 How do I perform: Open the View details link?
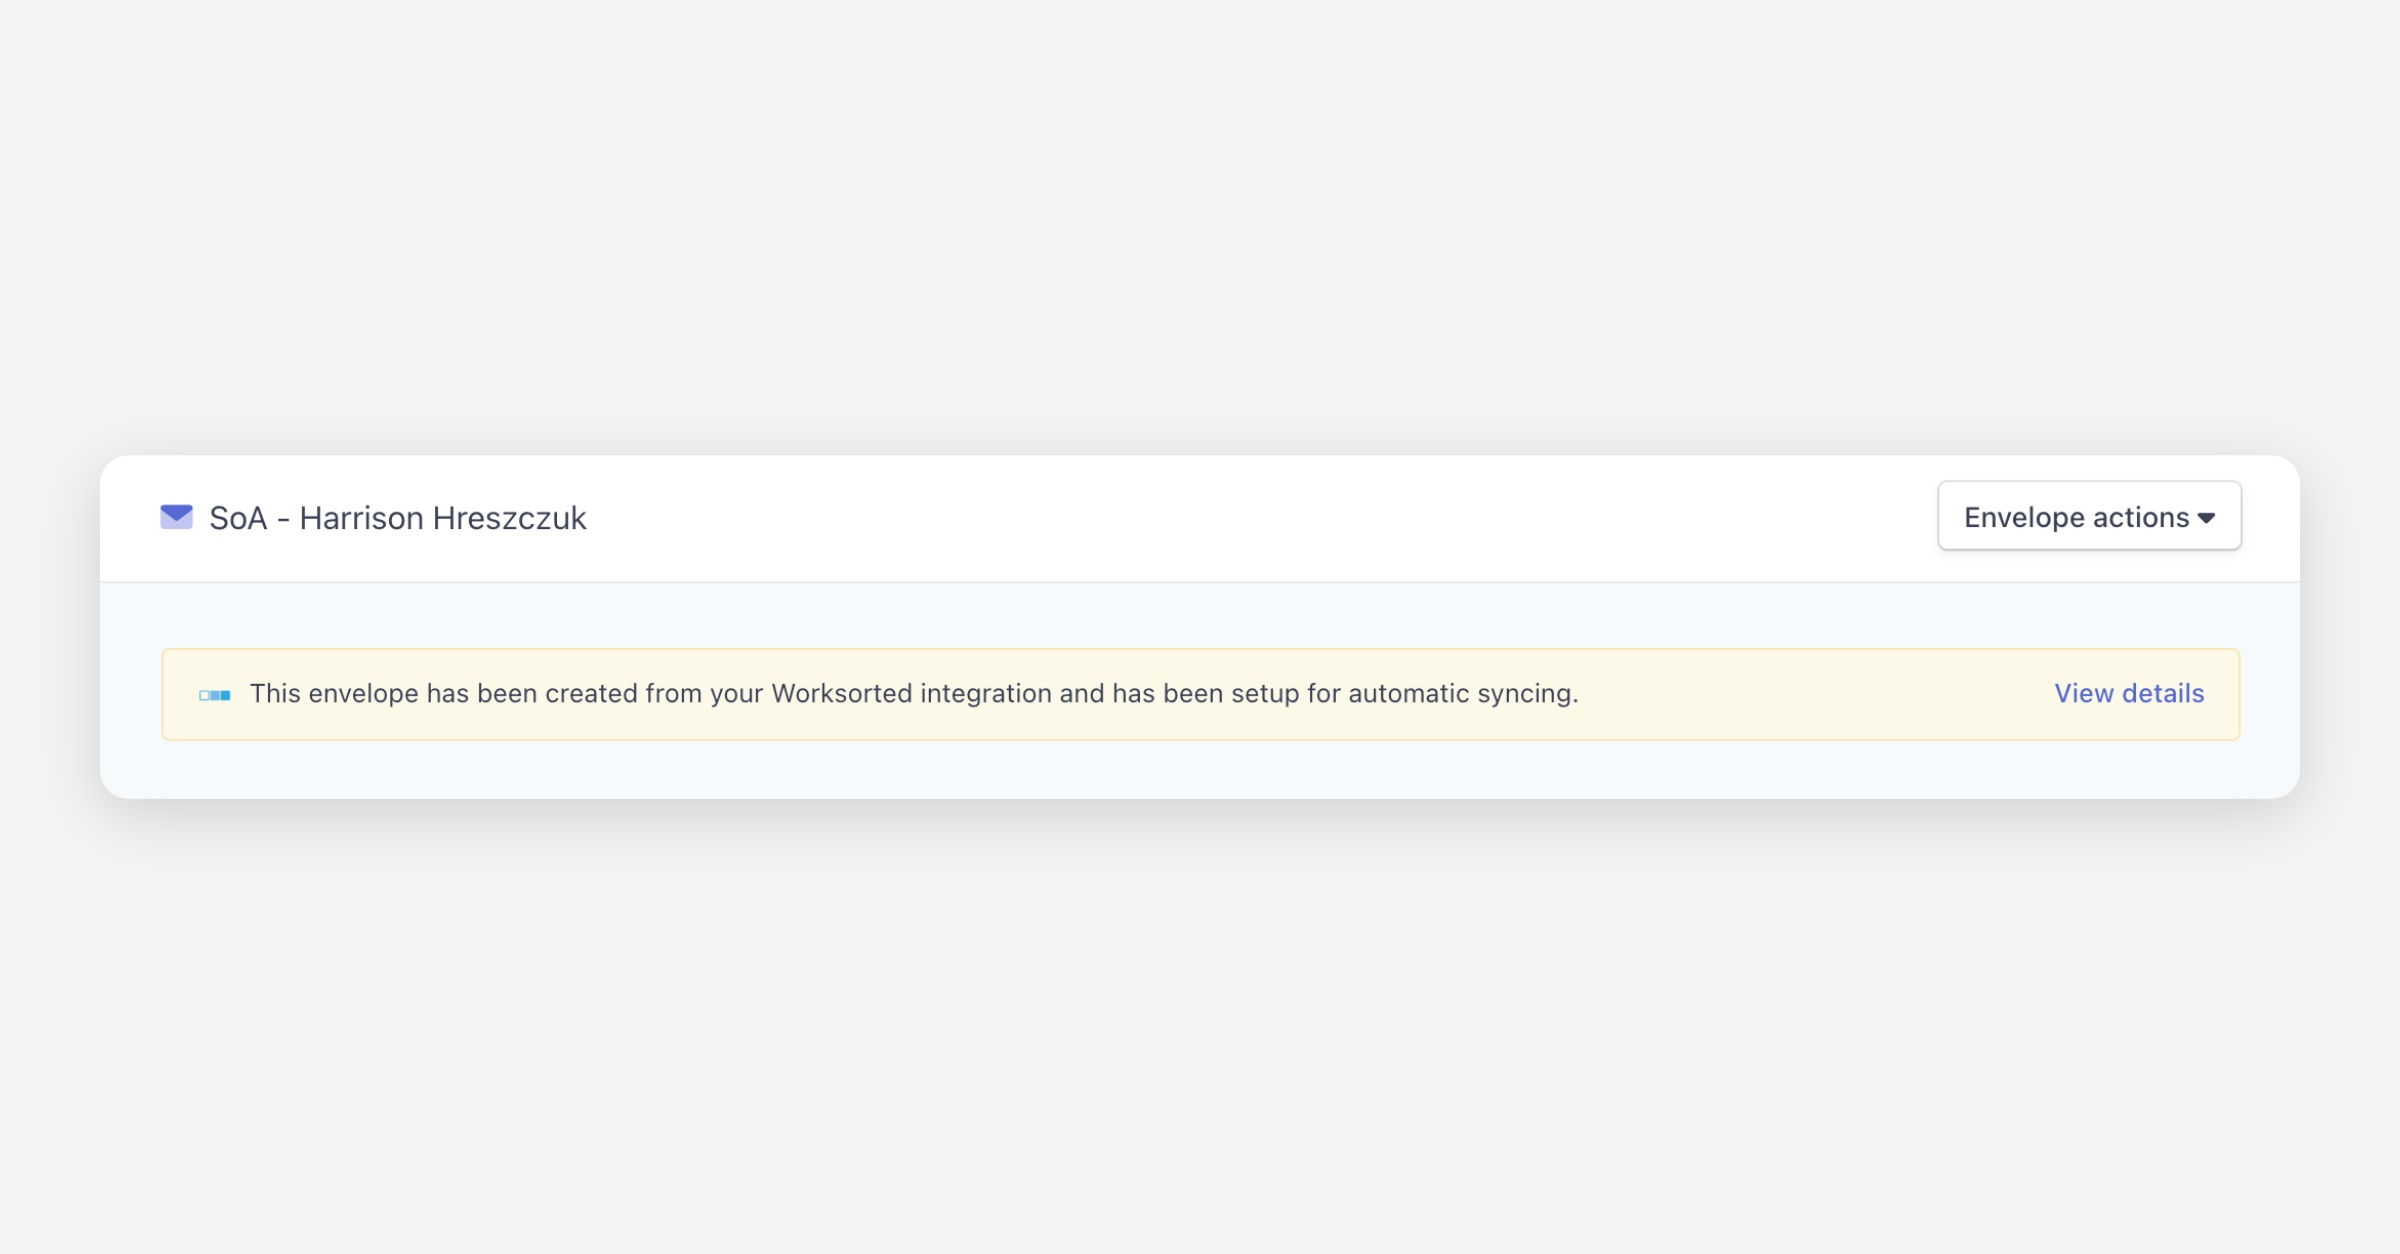click(x=2128, y=694)
